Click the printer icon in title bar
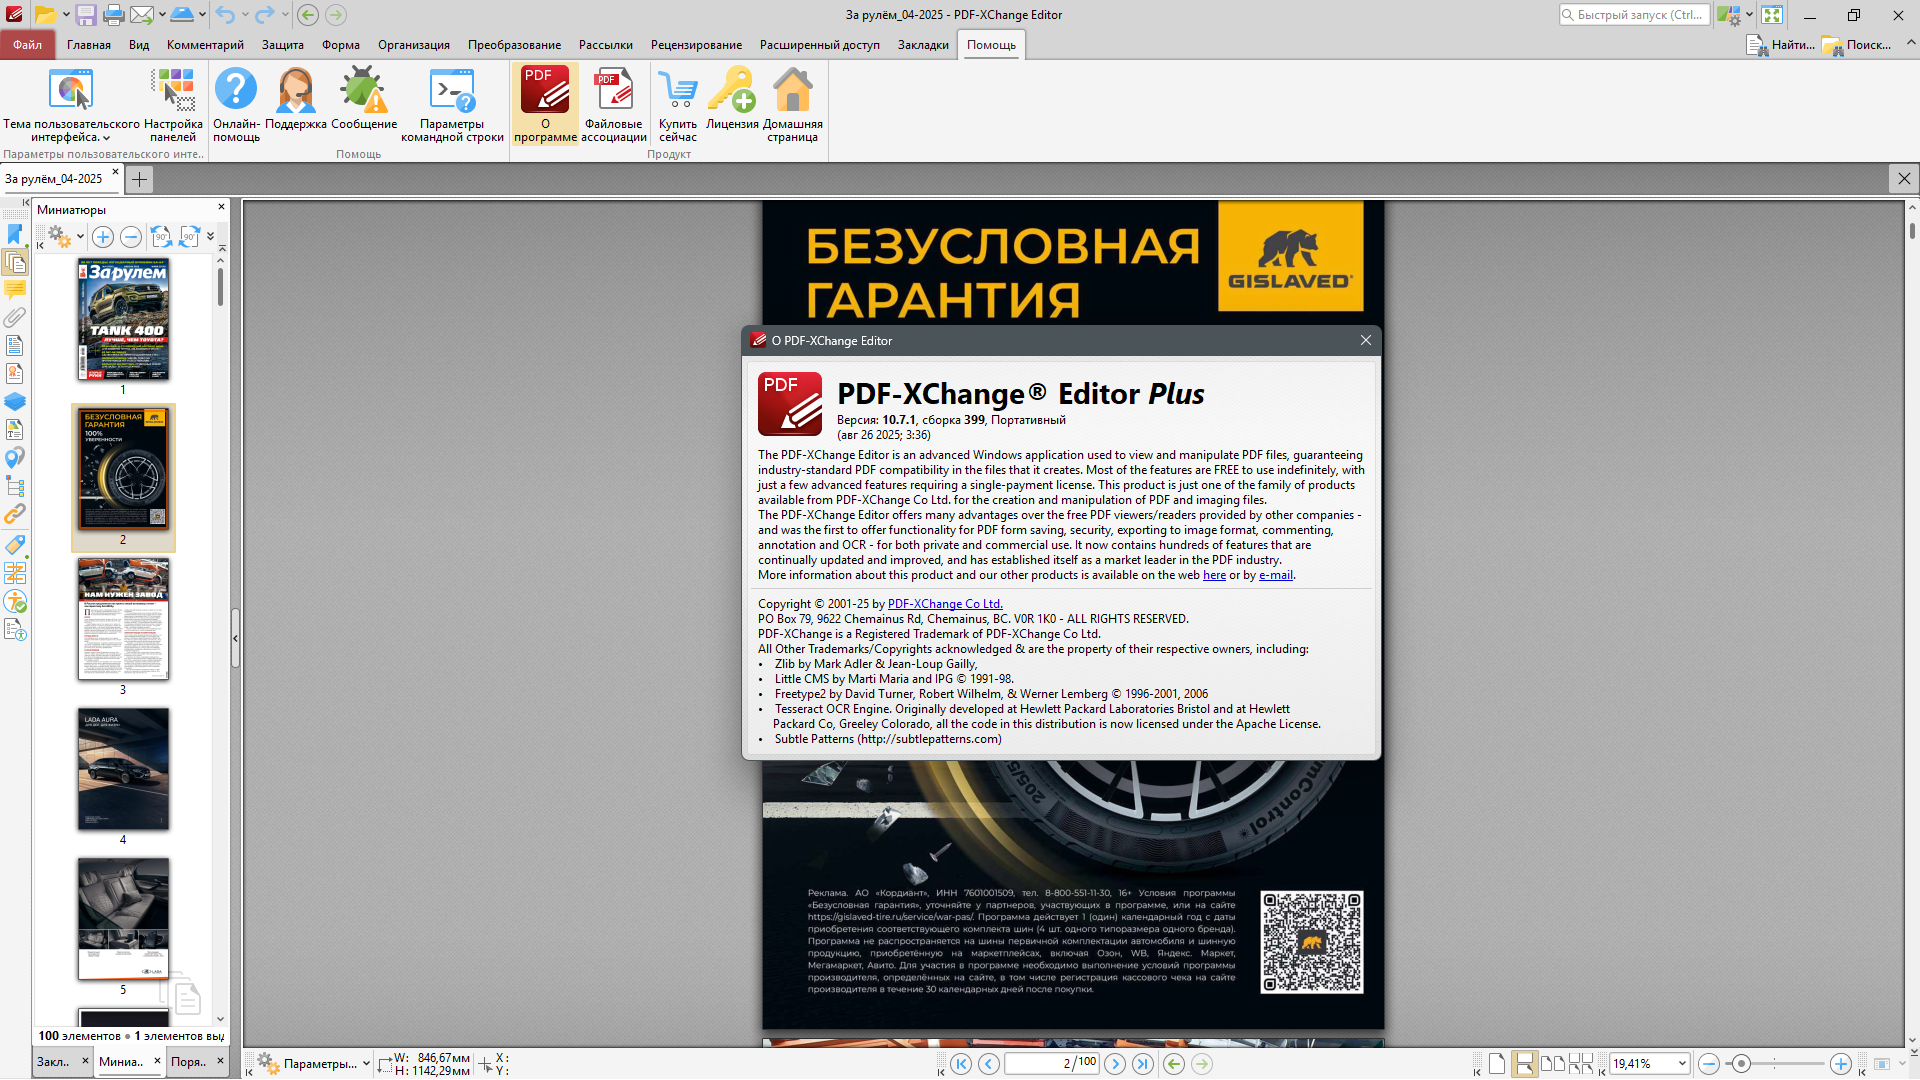This screenshot has width=1920, height=1080. pyautogui.click(x=114, y=15)
